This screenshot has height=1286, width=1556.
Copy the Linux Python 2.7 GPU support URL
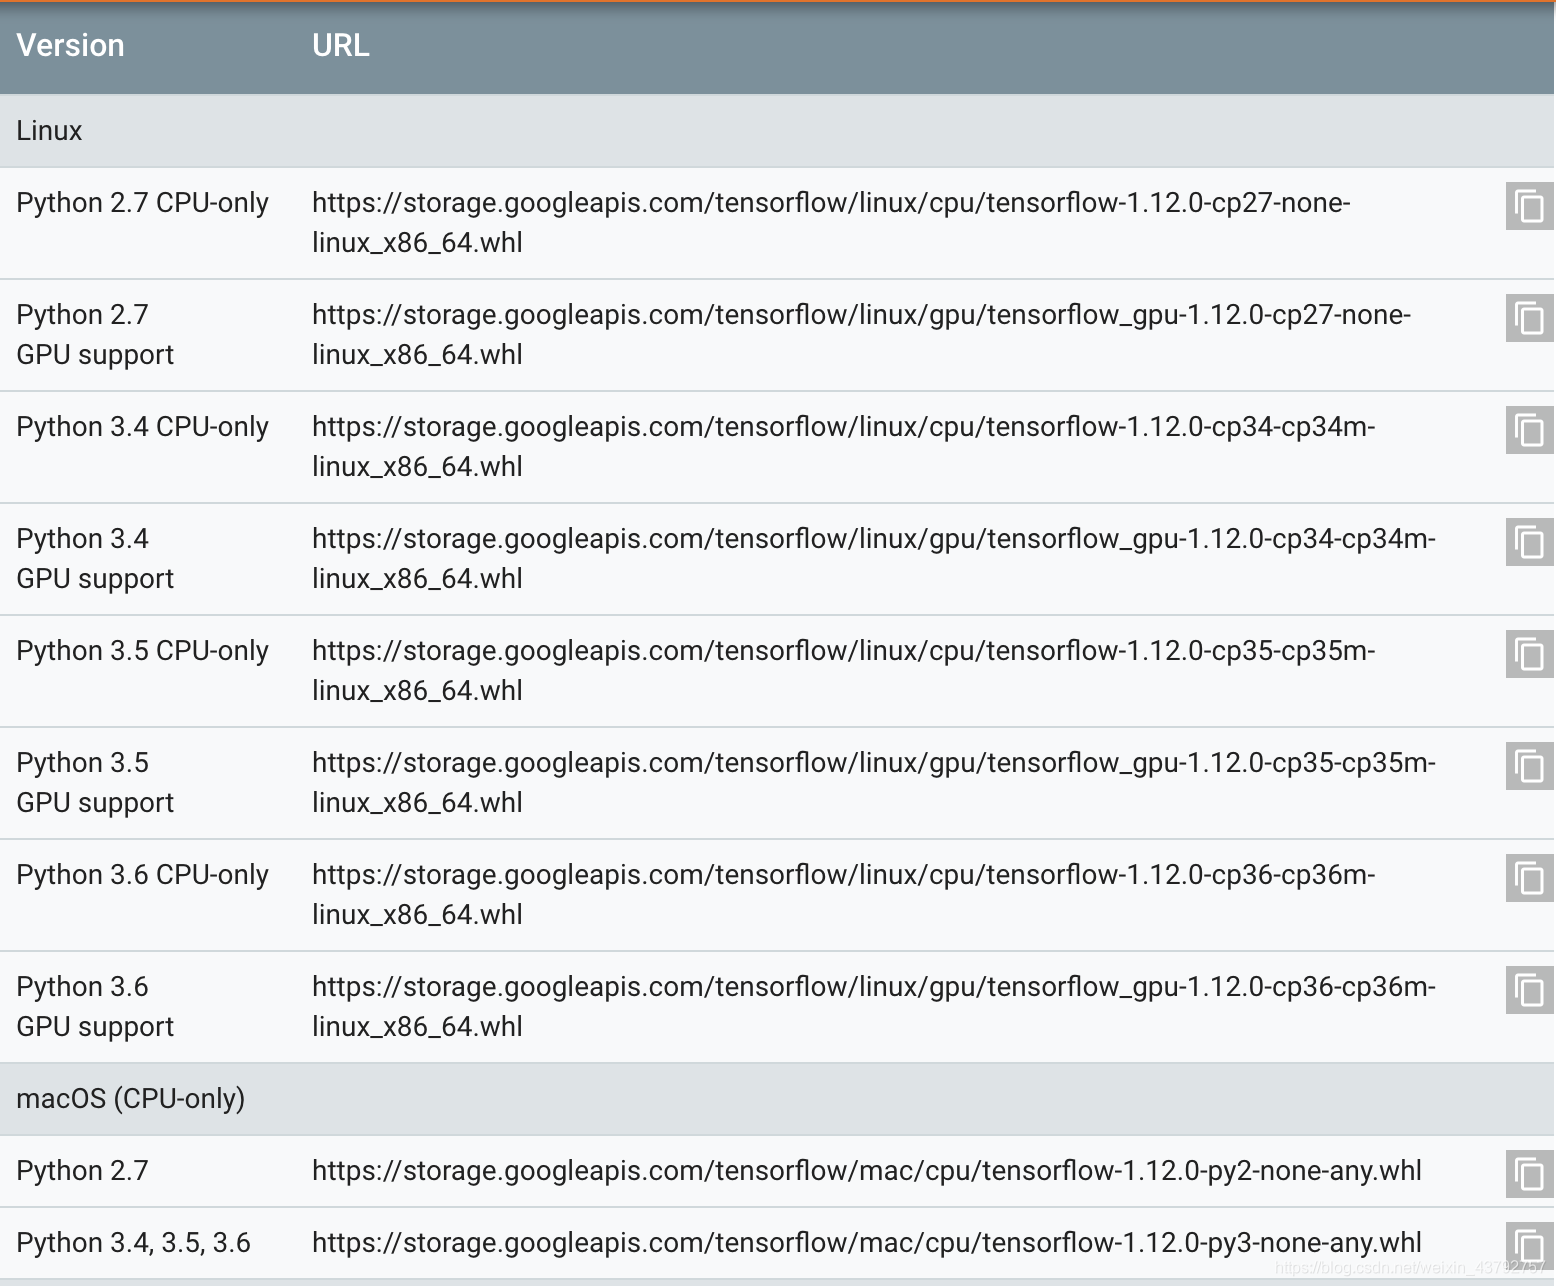1529,318
